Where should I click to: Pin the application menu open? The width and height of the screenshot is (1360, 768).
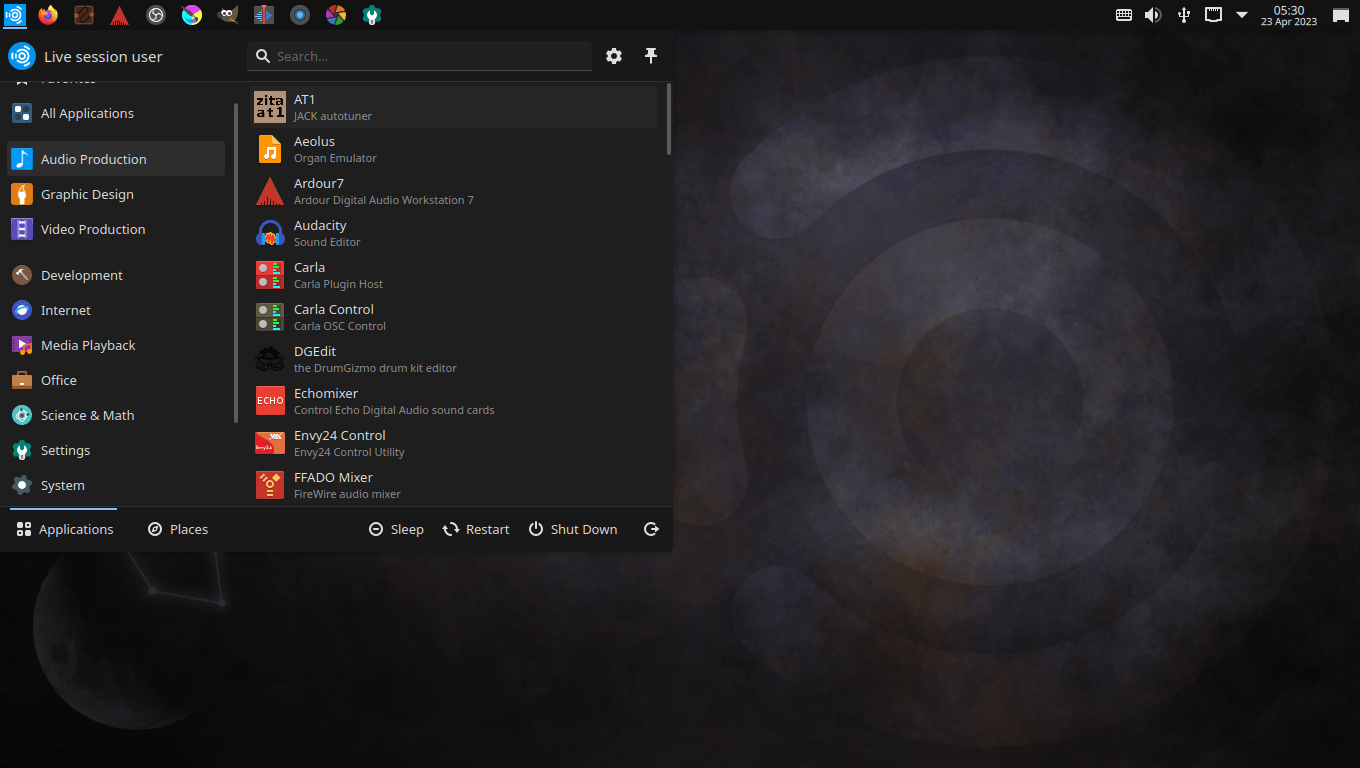651,56
